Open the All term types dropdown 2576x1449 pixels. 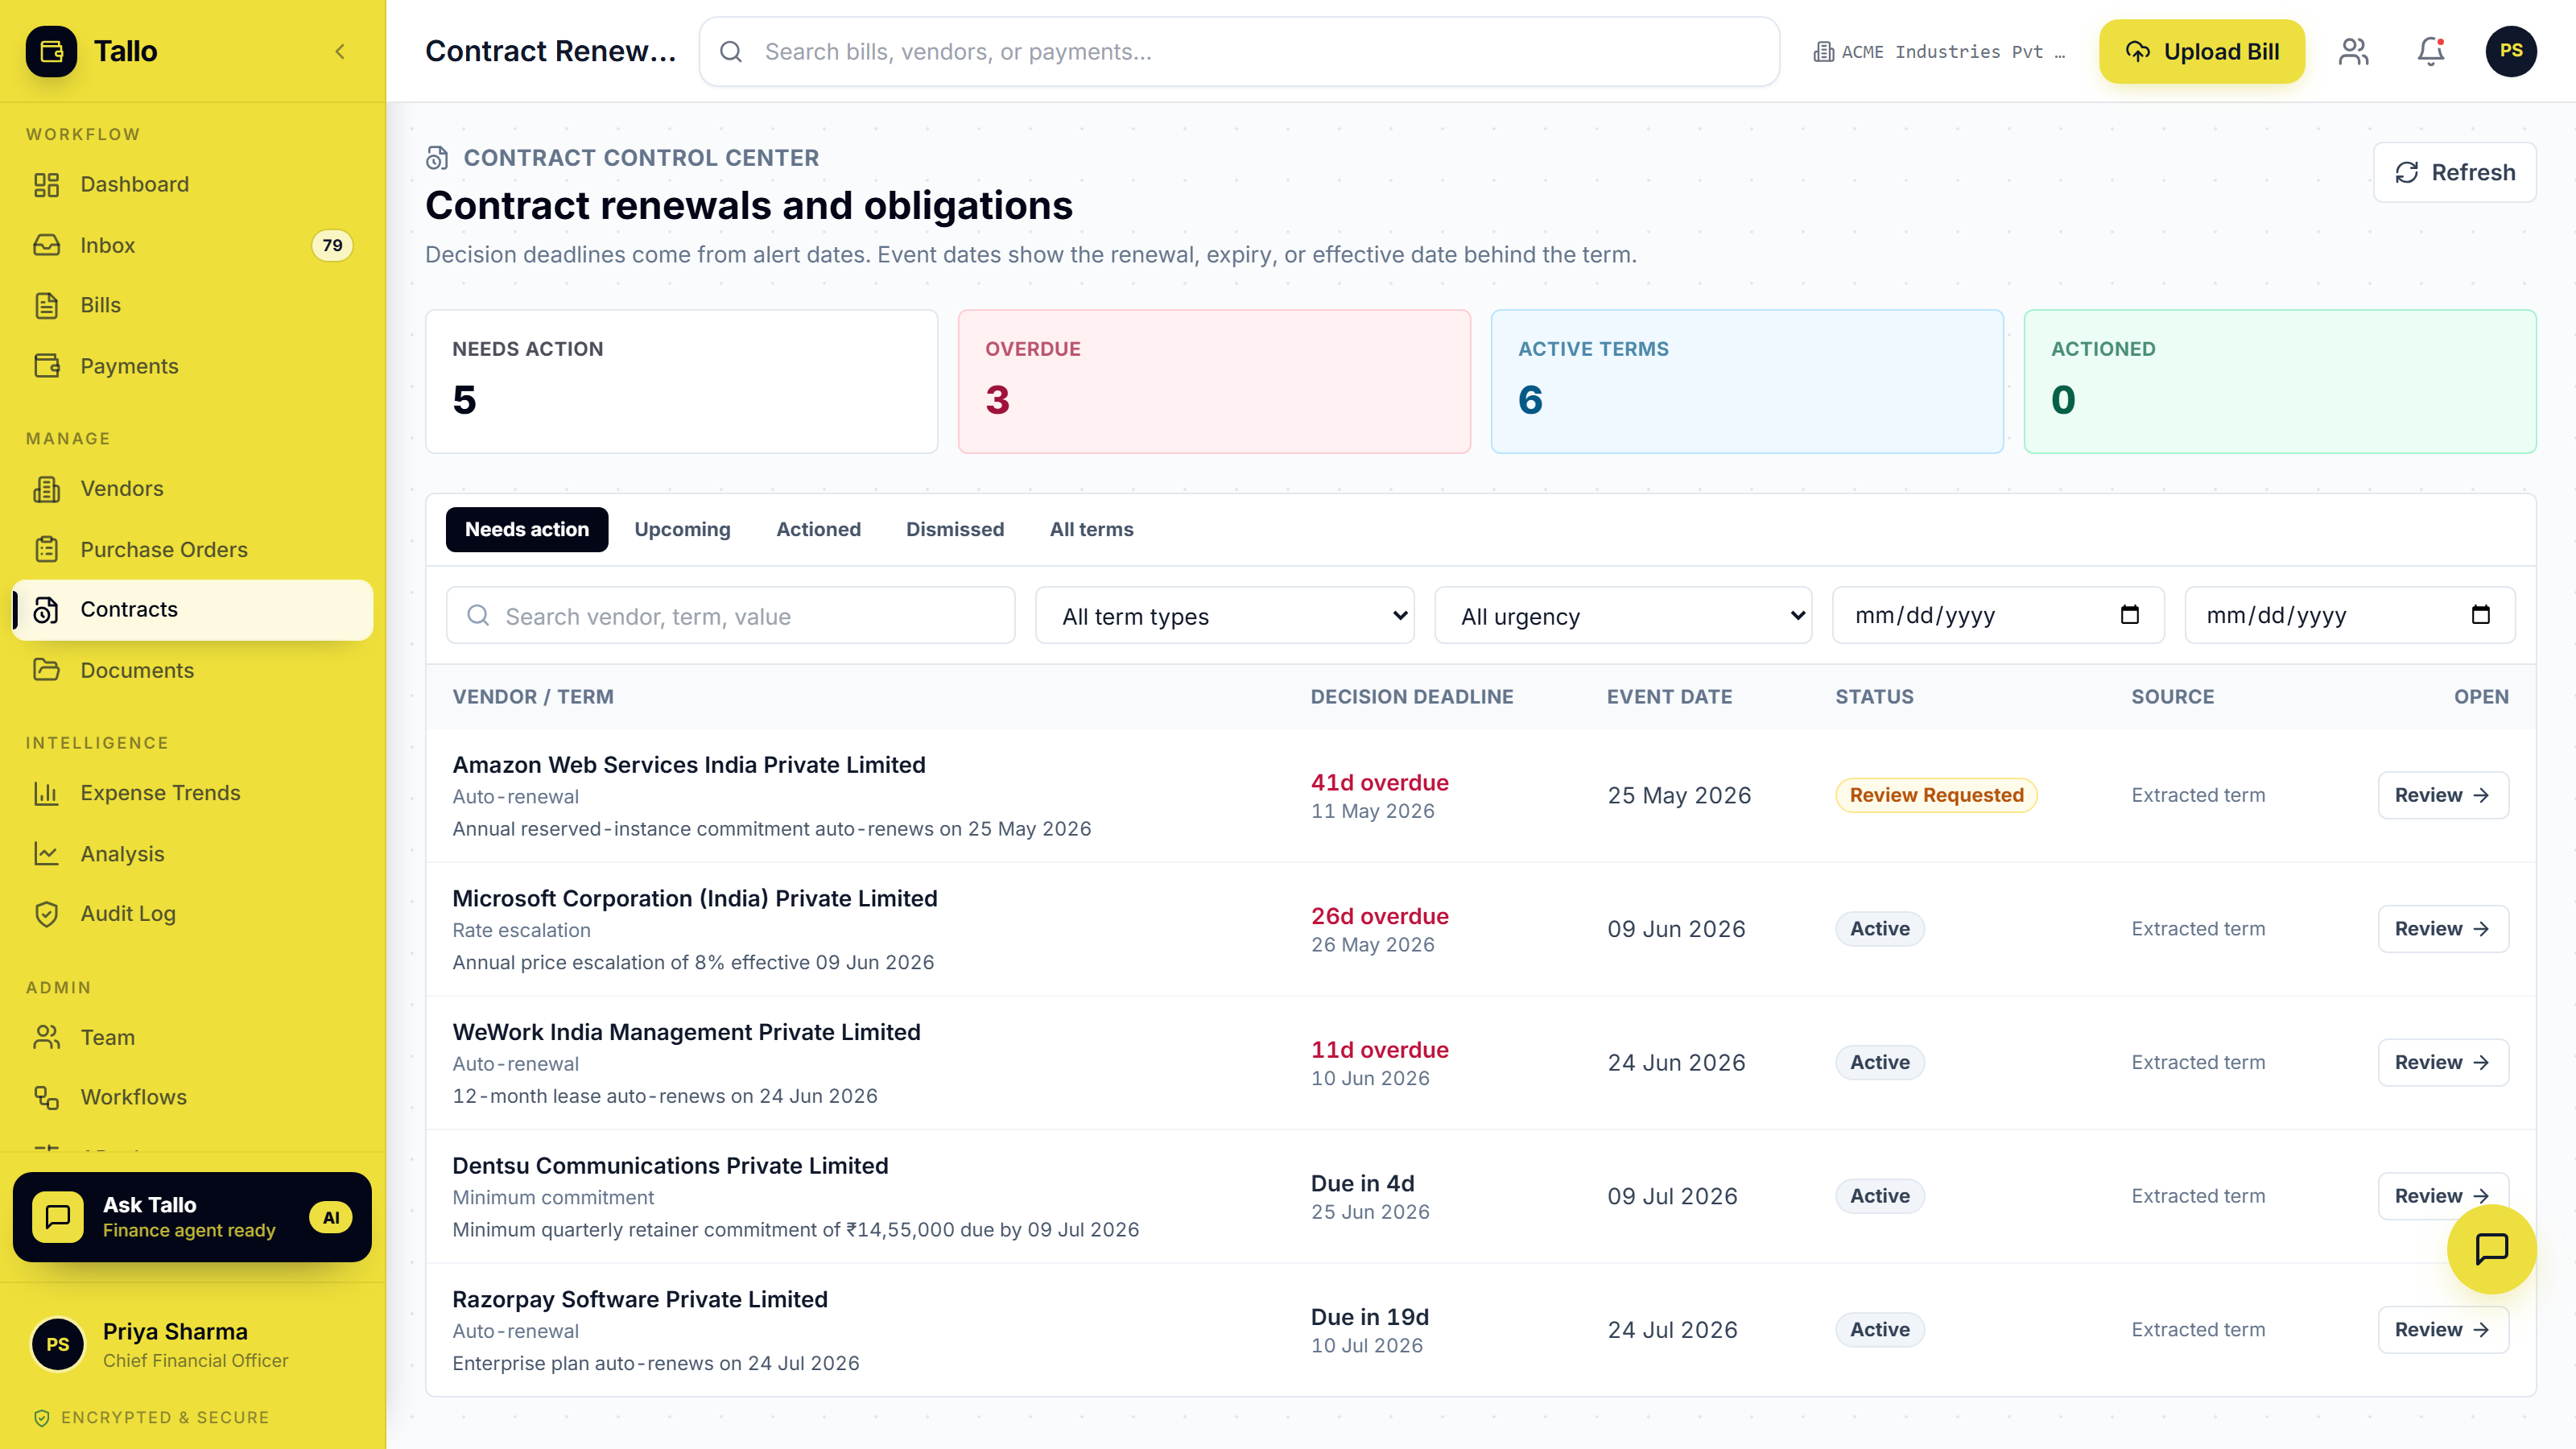1225,616
